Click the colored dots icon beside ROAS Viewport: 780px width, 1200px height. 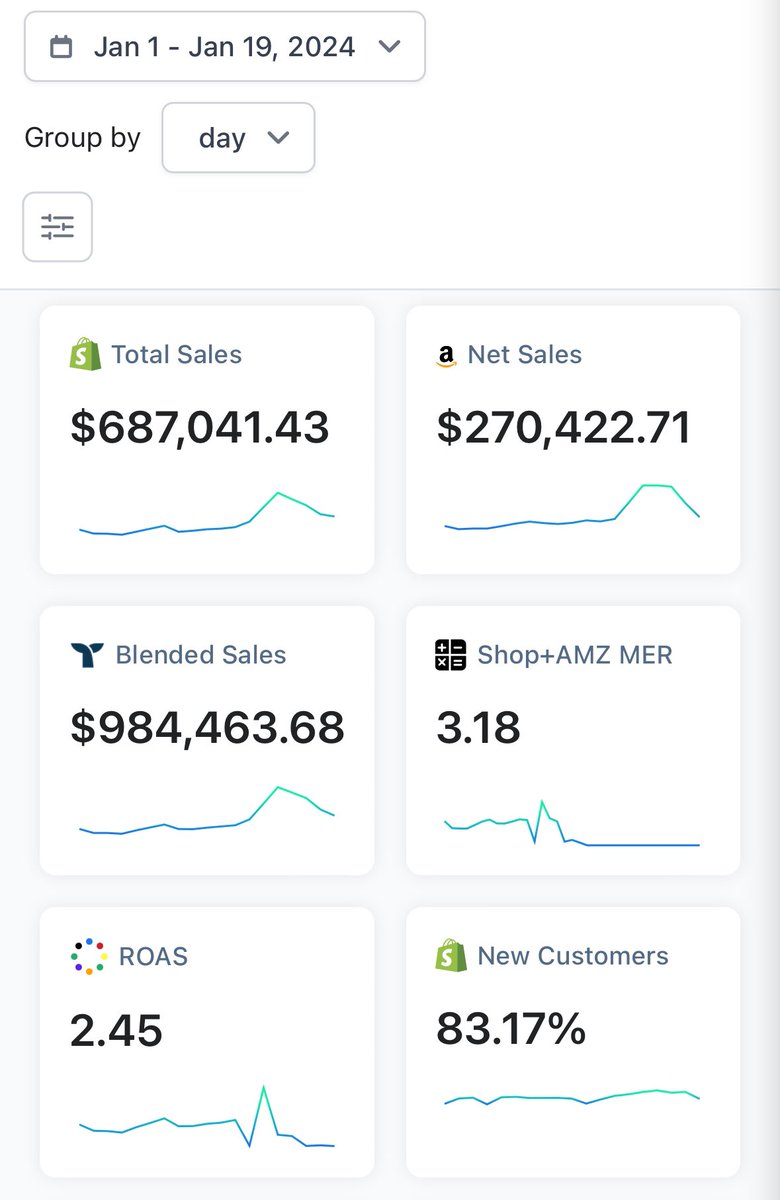[x=88, y=956]
